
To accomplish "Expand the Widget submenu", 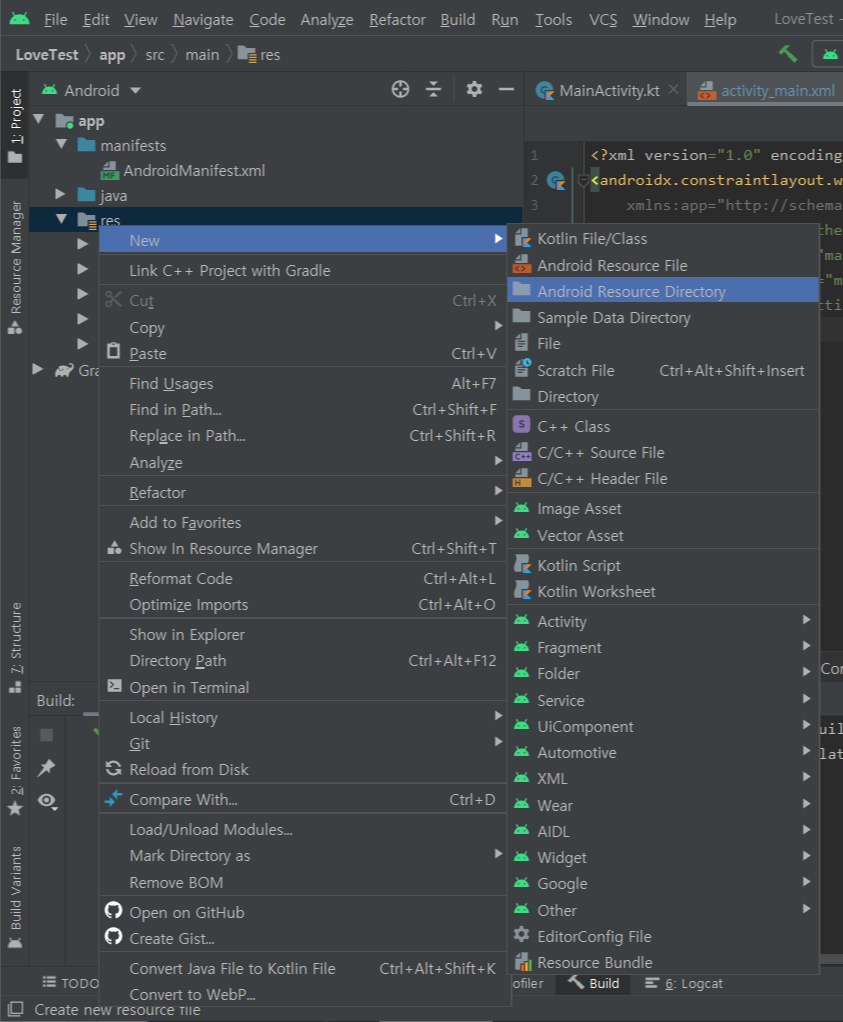I will (x=663, y=857).
